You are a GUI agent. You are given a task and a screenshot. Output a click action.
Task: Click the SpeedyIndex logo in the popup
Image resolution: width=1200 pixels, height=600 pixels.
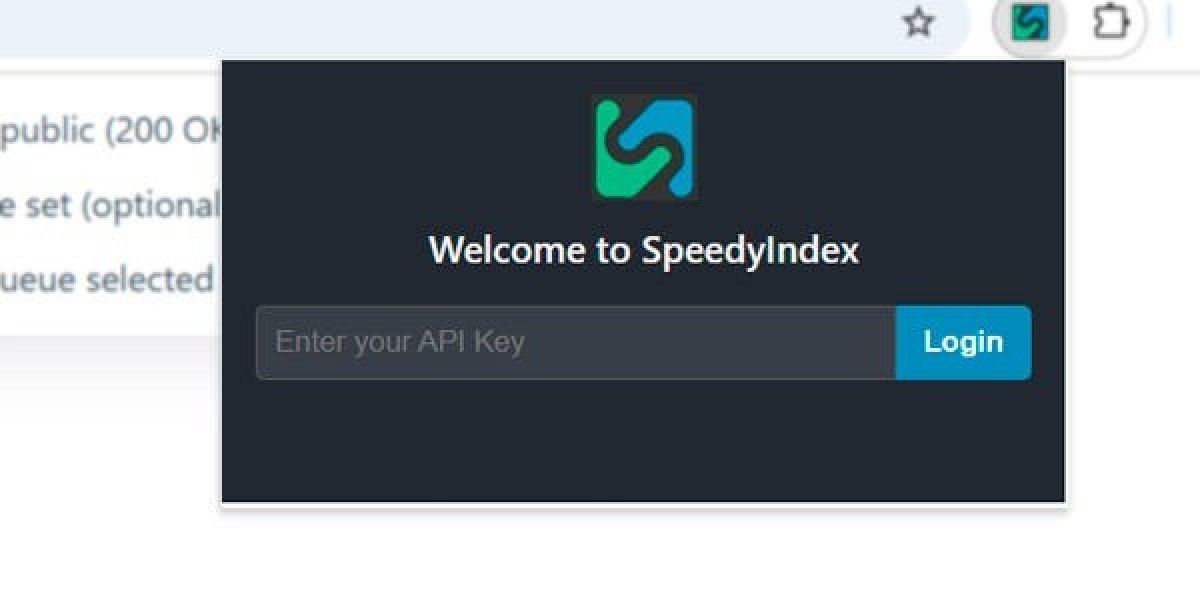(x=644, y=147)
